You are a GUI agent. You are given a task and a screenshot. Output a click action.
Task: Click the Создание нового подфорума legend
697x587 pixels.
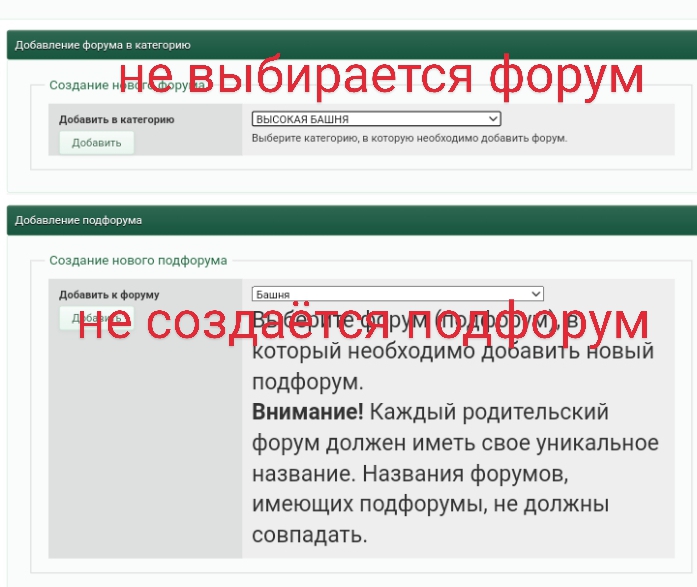(138, 260)
